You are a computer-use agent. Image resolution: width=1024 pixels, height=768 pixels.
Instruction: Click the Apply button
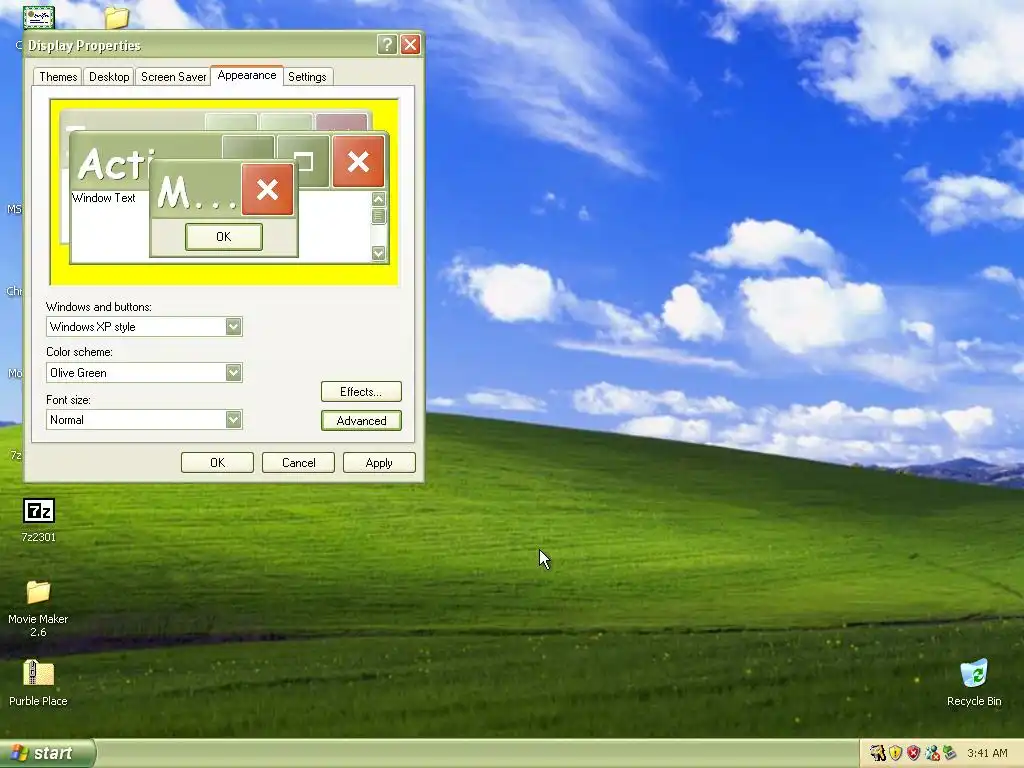[379, 462]
